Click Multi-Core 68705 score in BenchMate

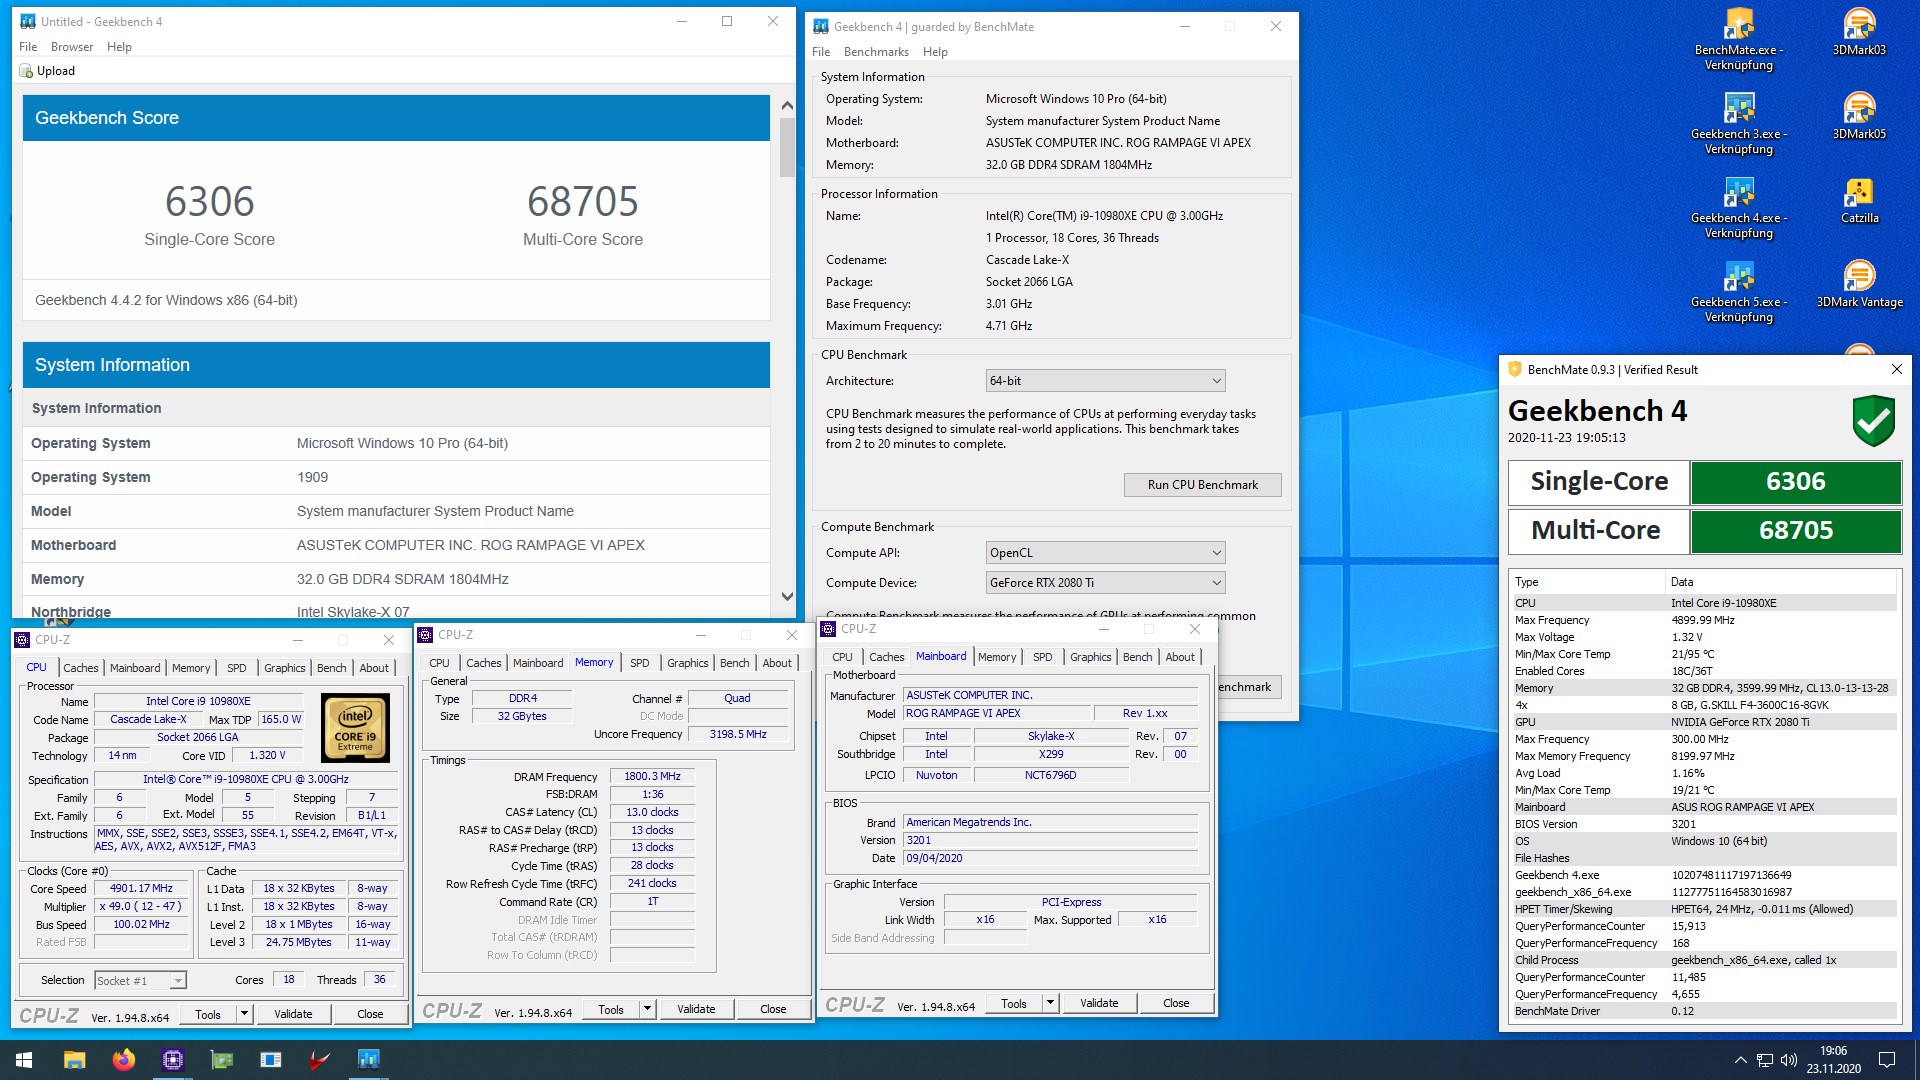[x=1796, y=531]
